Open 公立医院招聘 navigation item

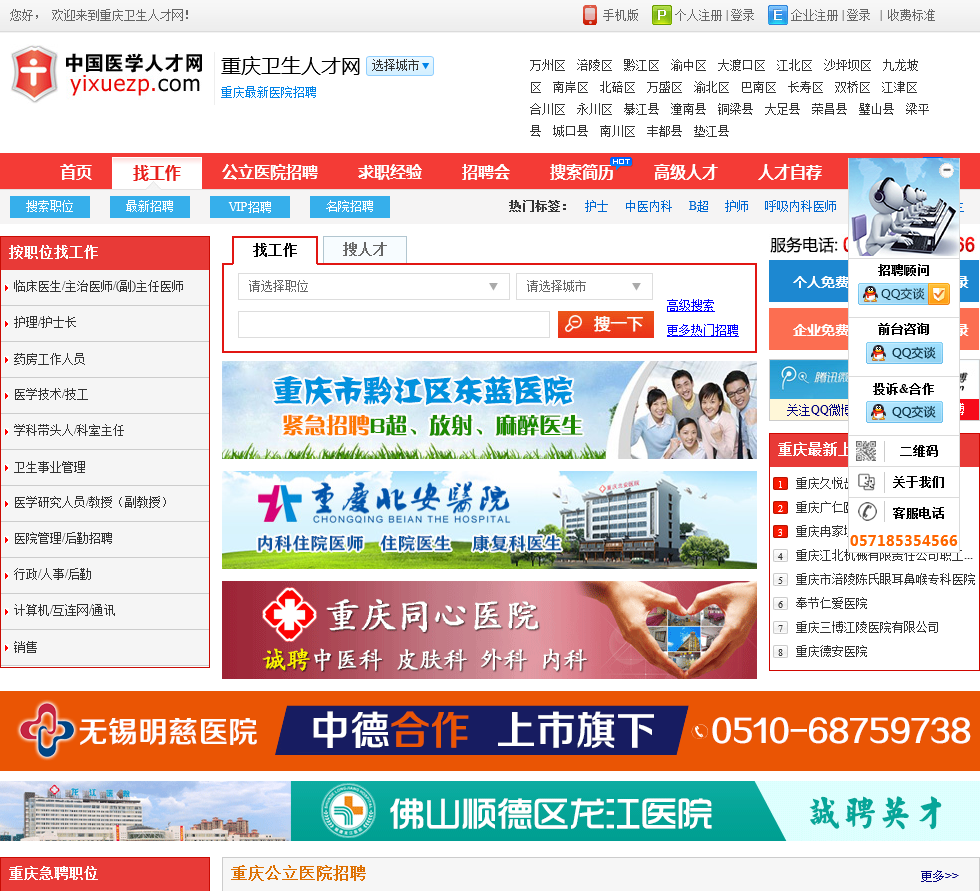tap(270, 172)
